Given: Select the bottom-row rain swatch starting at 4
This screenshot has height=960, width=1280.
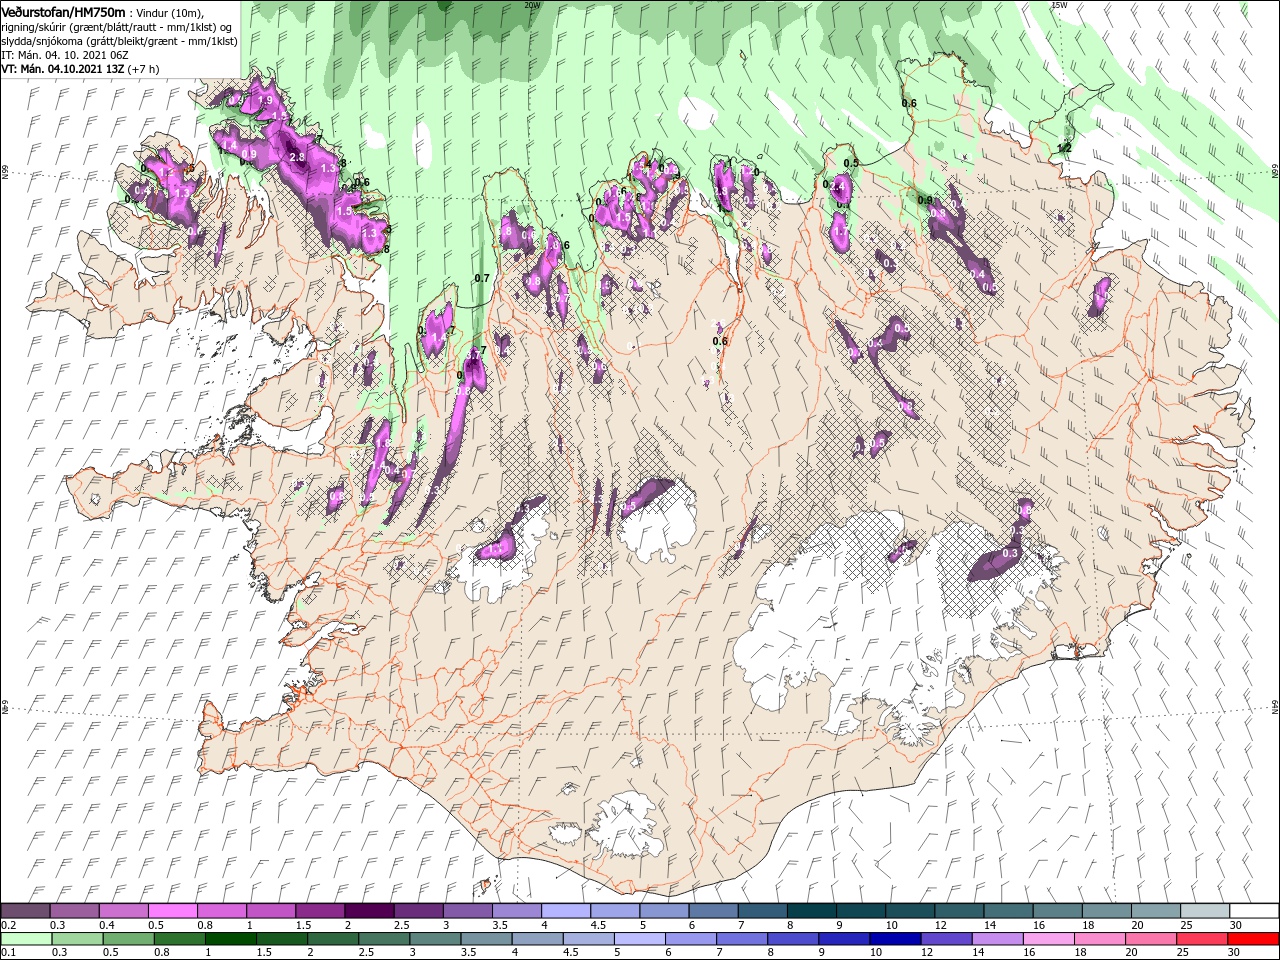Looking at the screenshot, I should coord(536,939).
